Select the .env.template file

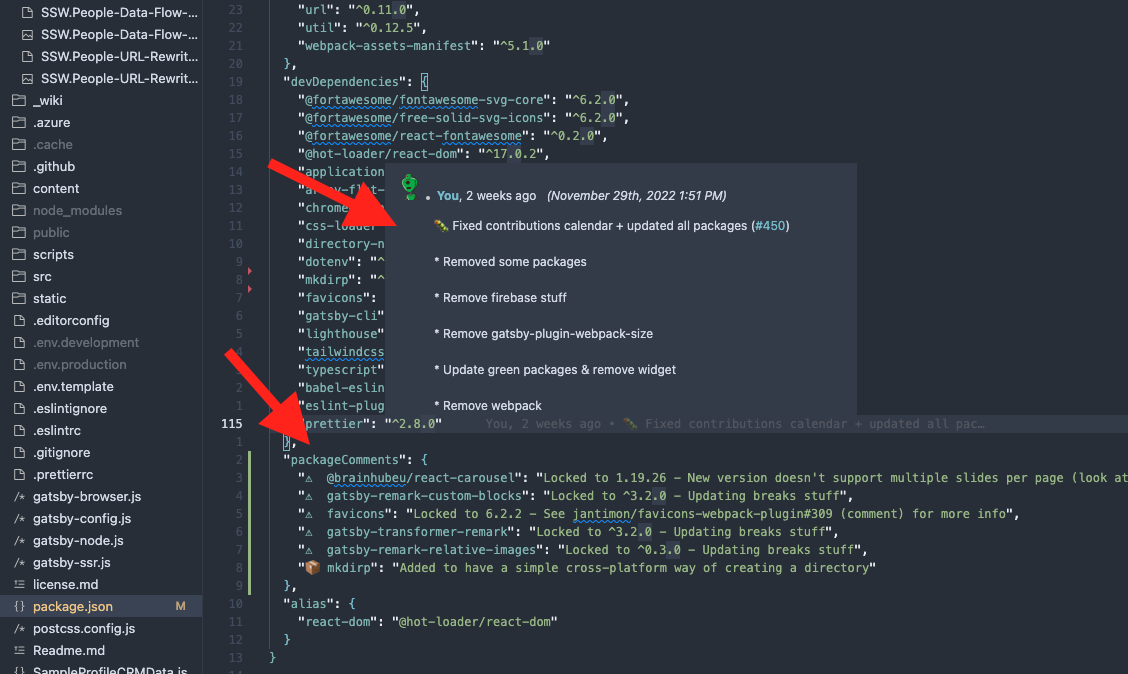point(73,386)
